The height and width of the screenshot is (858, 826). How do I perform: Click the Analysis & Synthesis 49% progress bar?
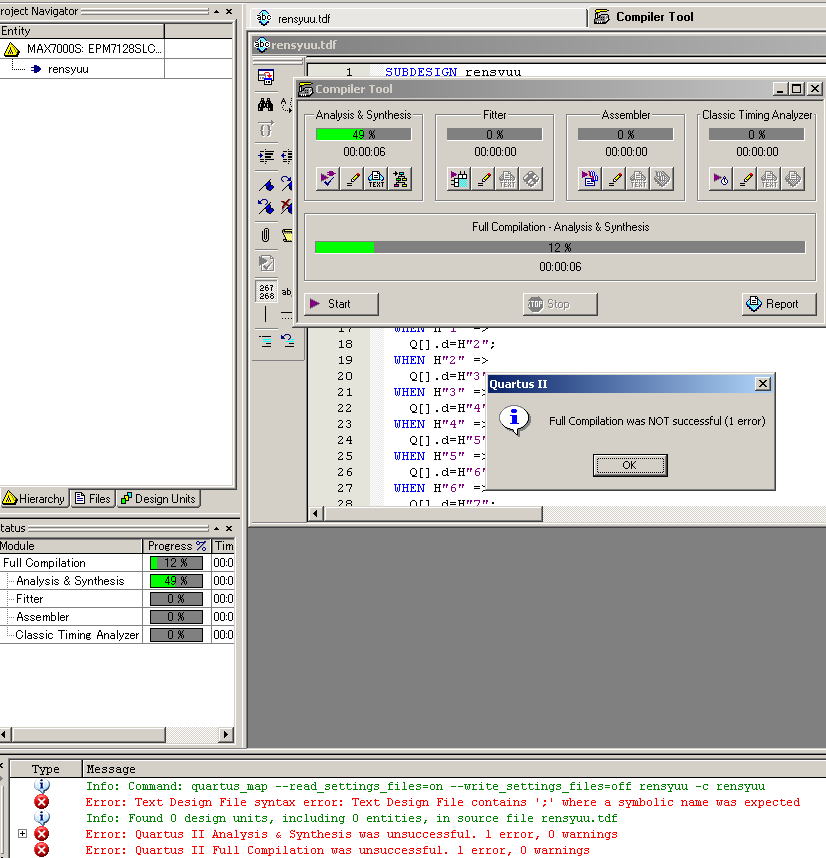(363, 134)
